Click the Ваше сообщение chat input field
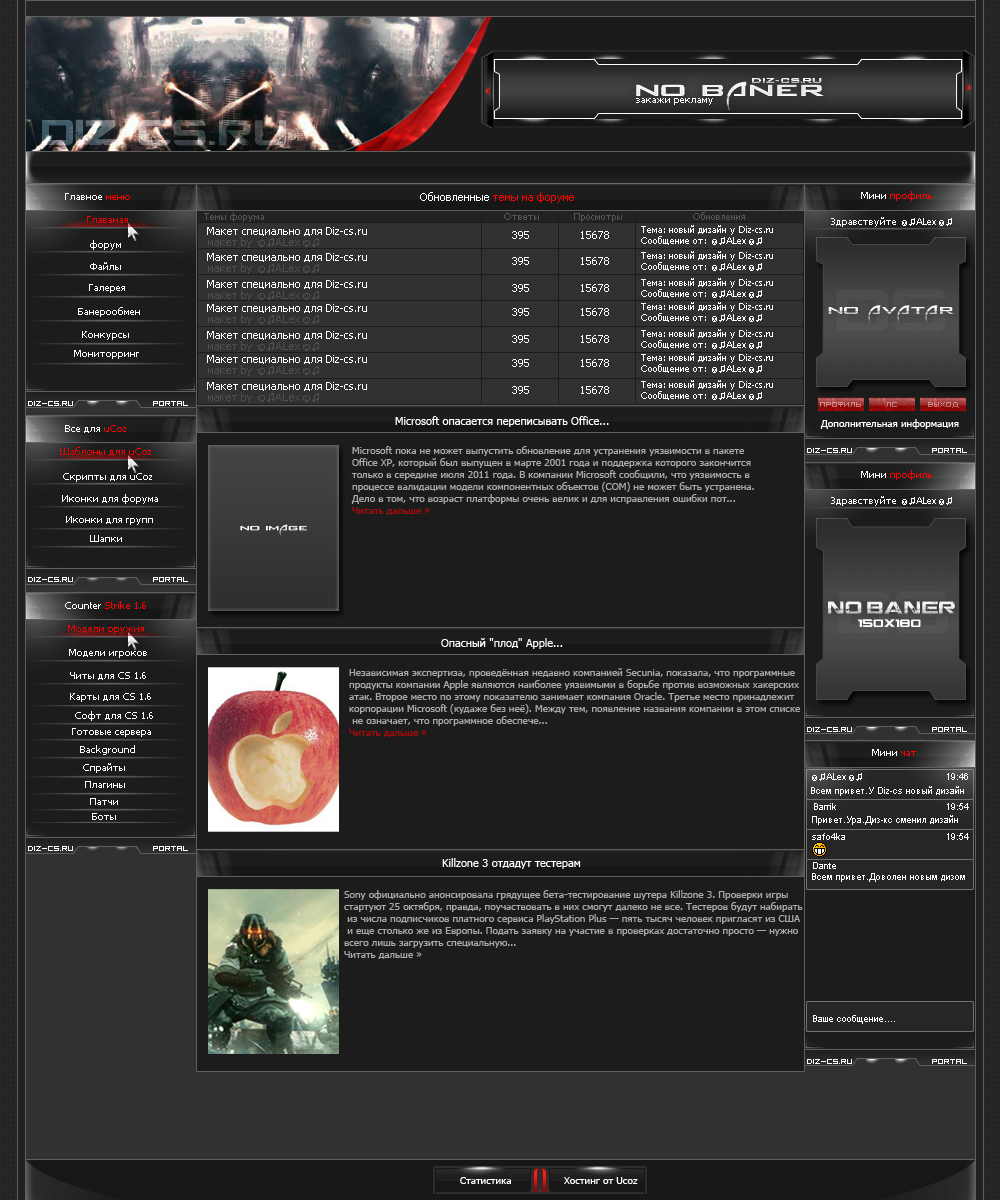1000x1200 pixels. pyautogui.click(x=889, y=1018)
